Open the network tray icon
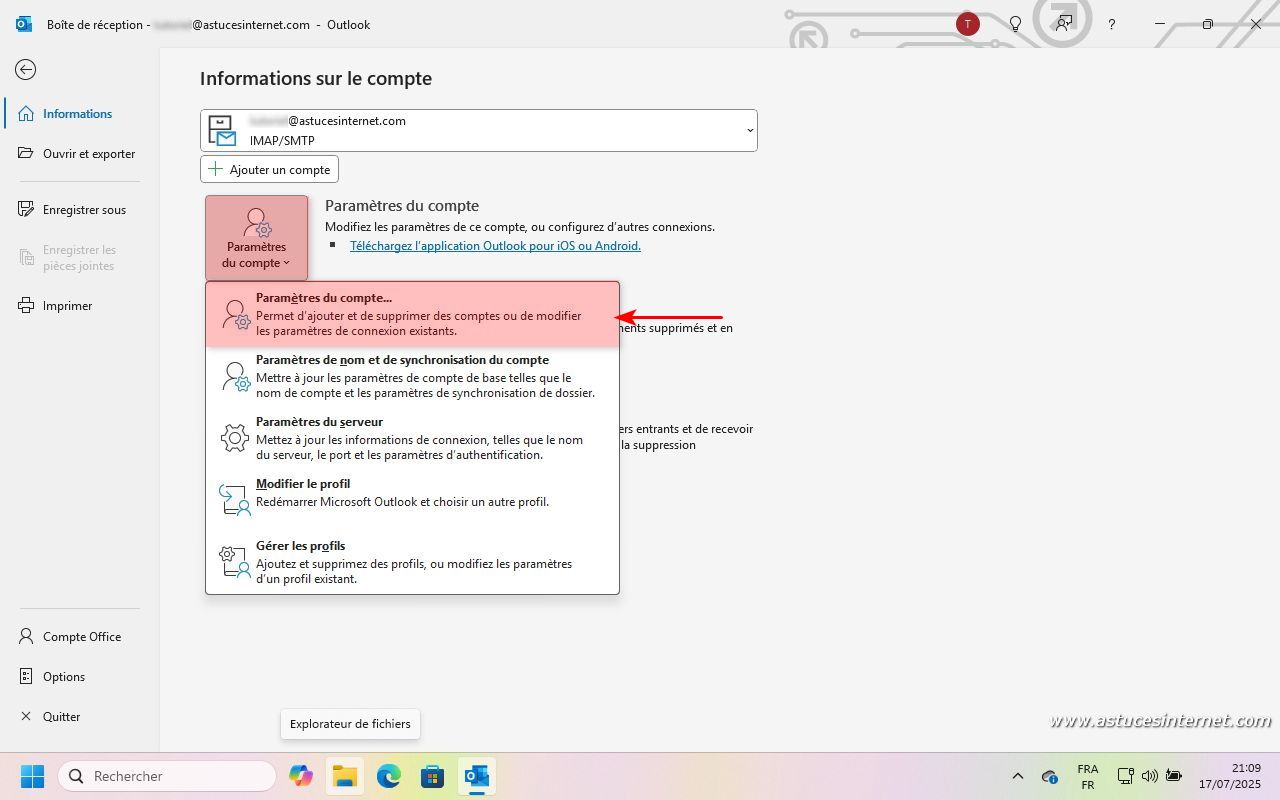 (1125, 776)
